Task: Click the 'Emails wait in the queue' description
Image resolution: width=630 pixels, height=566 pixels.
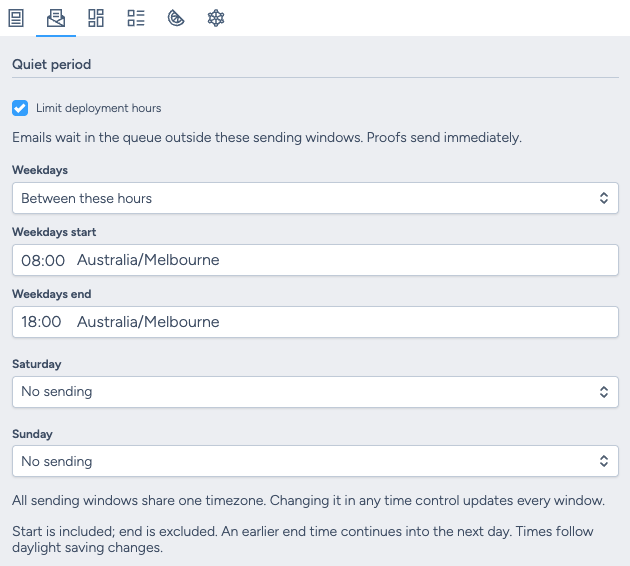Action: (x=267, y=137)
